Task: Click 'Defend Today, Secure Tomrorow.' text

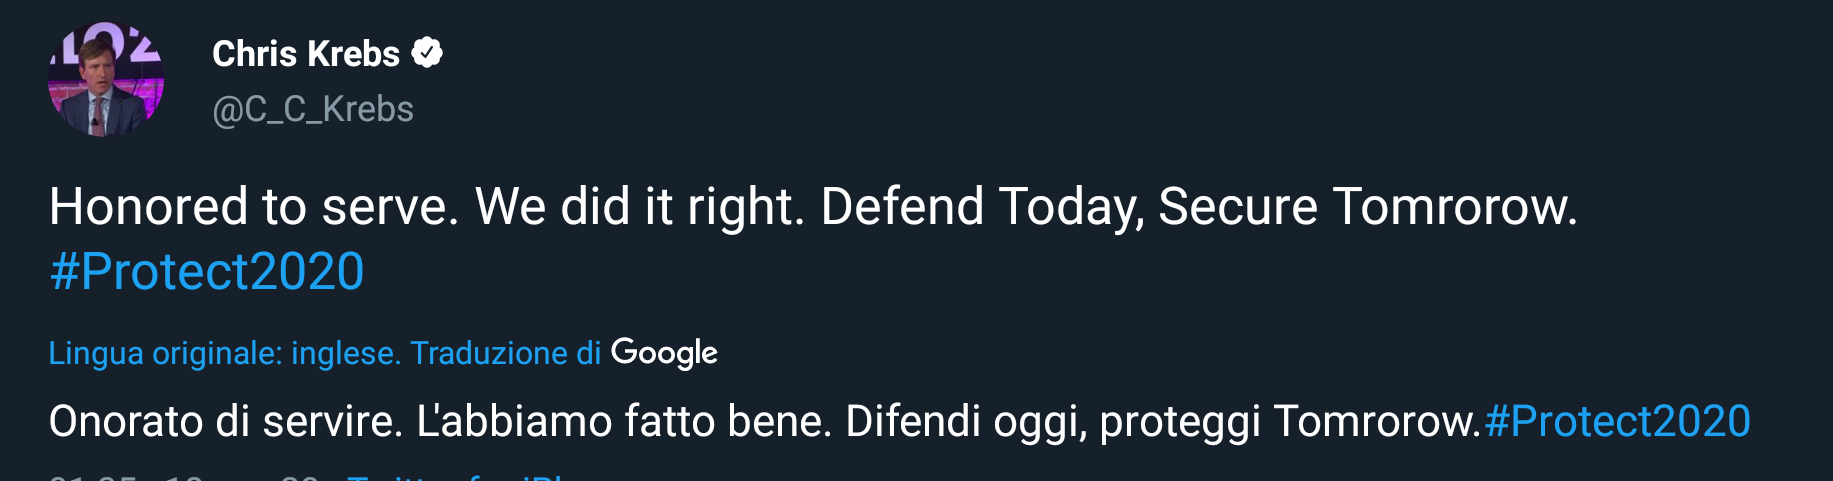Action: pos(1198,207)
